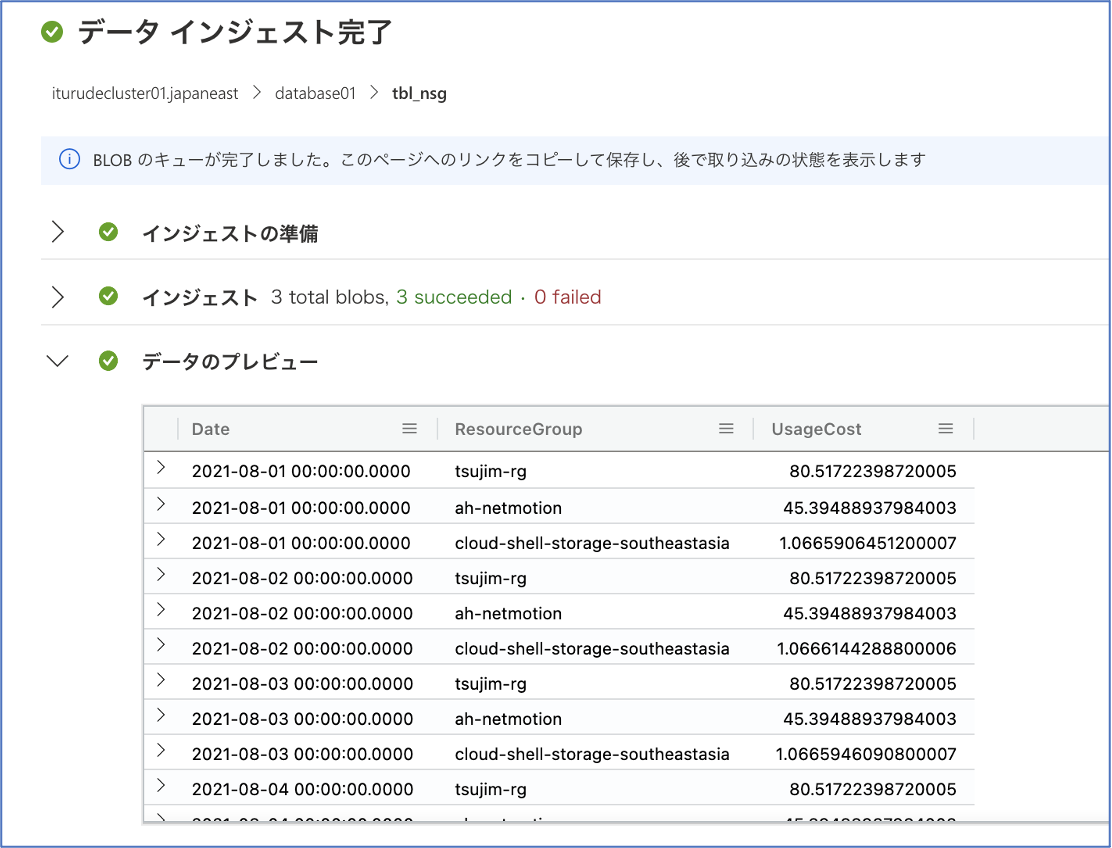Select ah-netmotion cell in 2021-08-03 row

pos(508,719)
